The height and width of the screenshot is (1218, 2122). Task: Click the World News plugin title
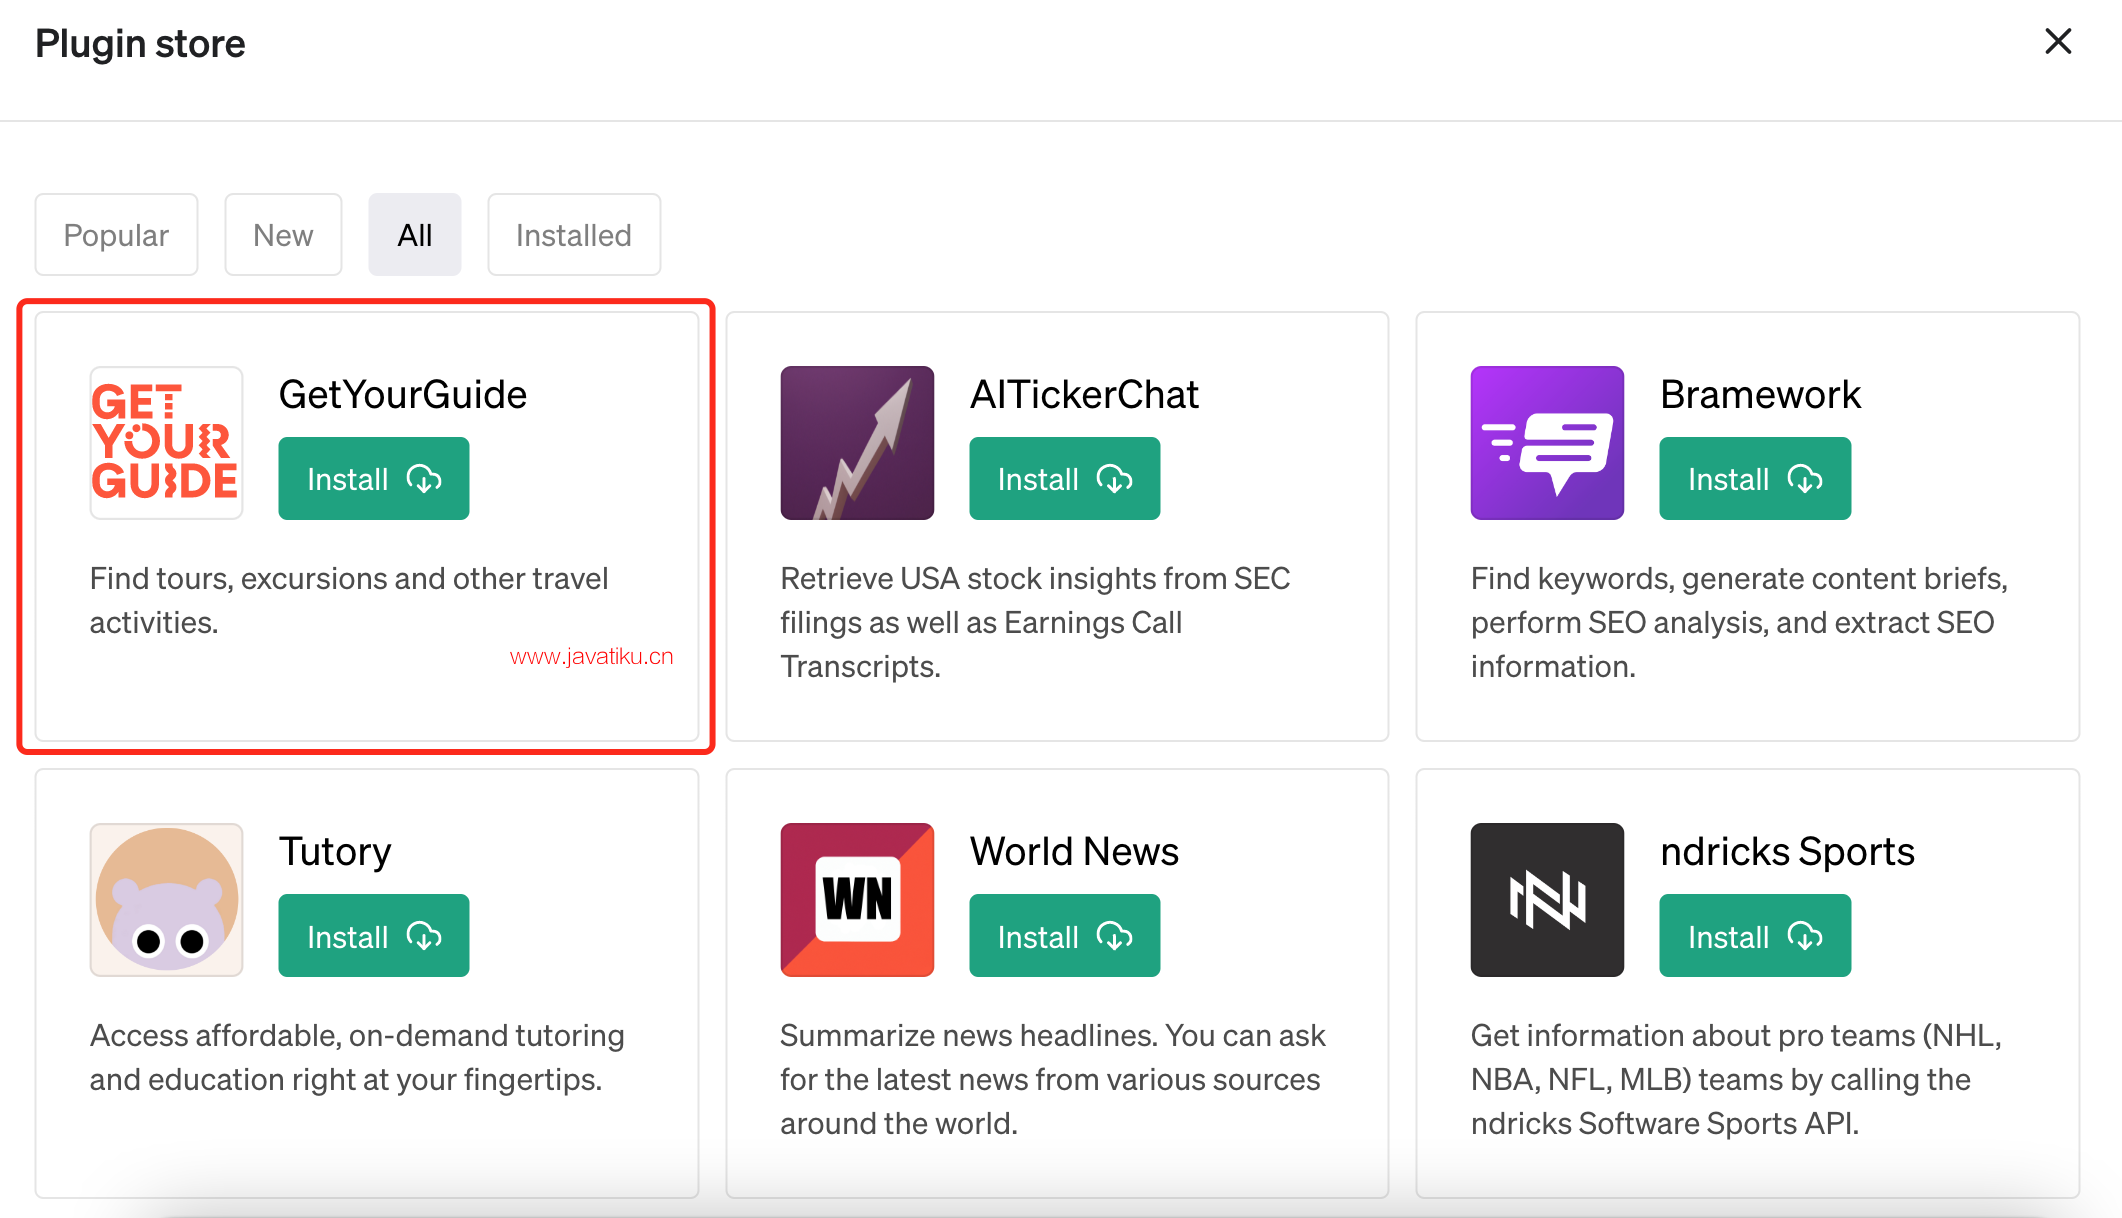pos(1074,852)
